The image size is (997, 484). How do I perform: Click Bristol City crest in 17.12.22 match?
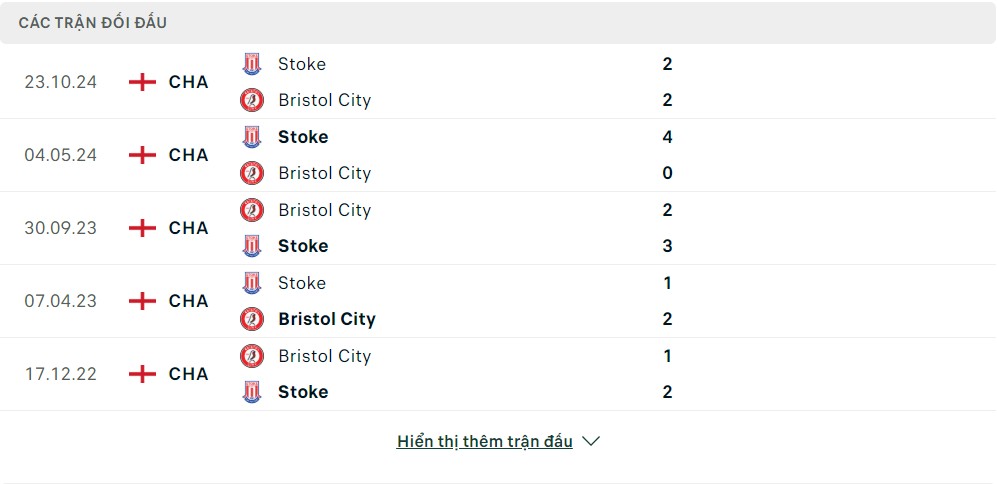click(252, 356)
